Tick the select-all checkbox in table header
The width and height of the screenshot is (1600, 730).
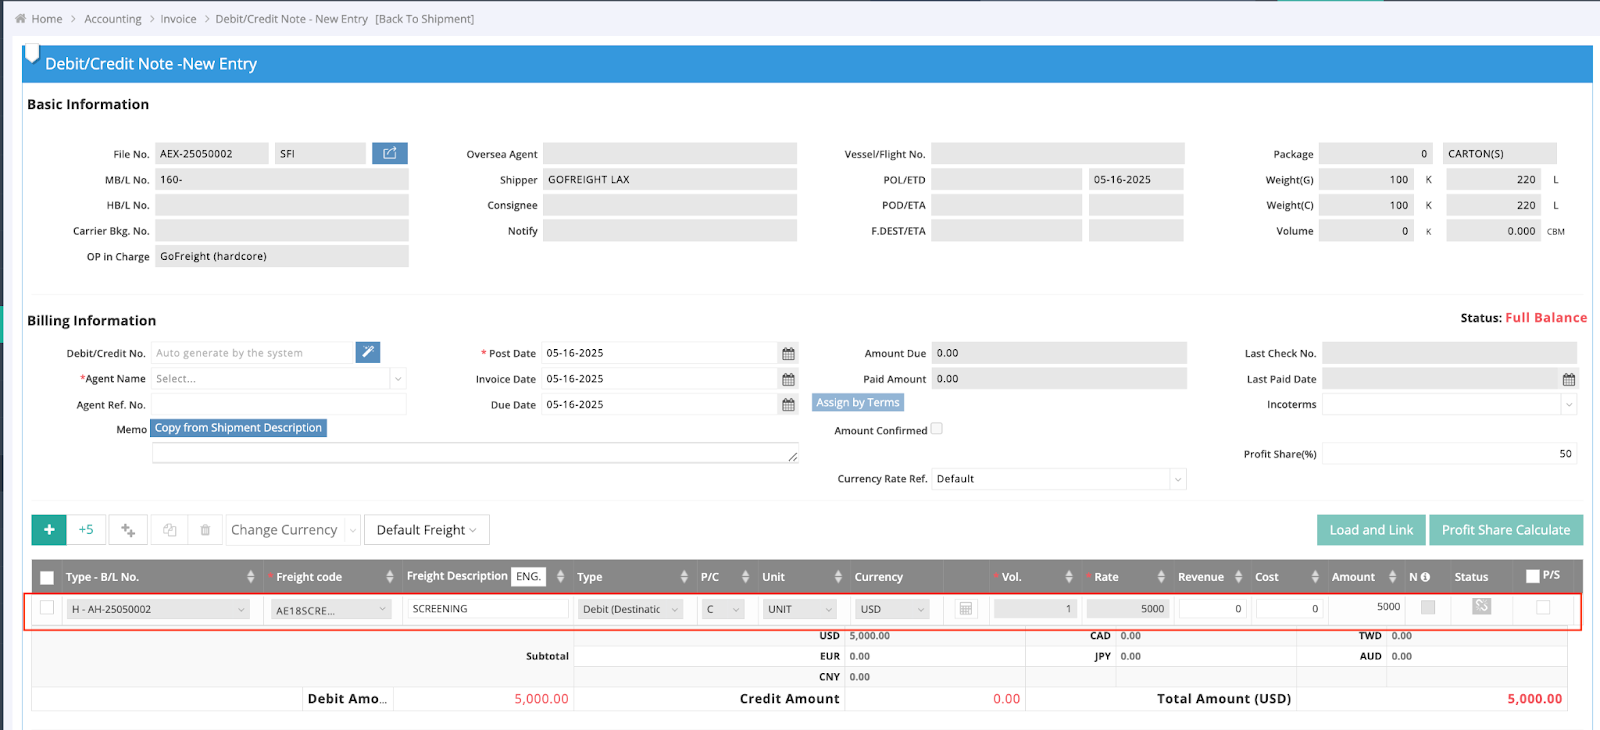click(x=47, y=577)
